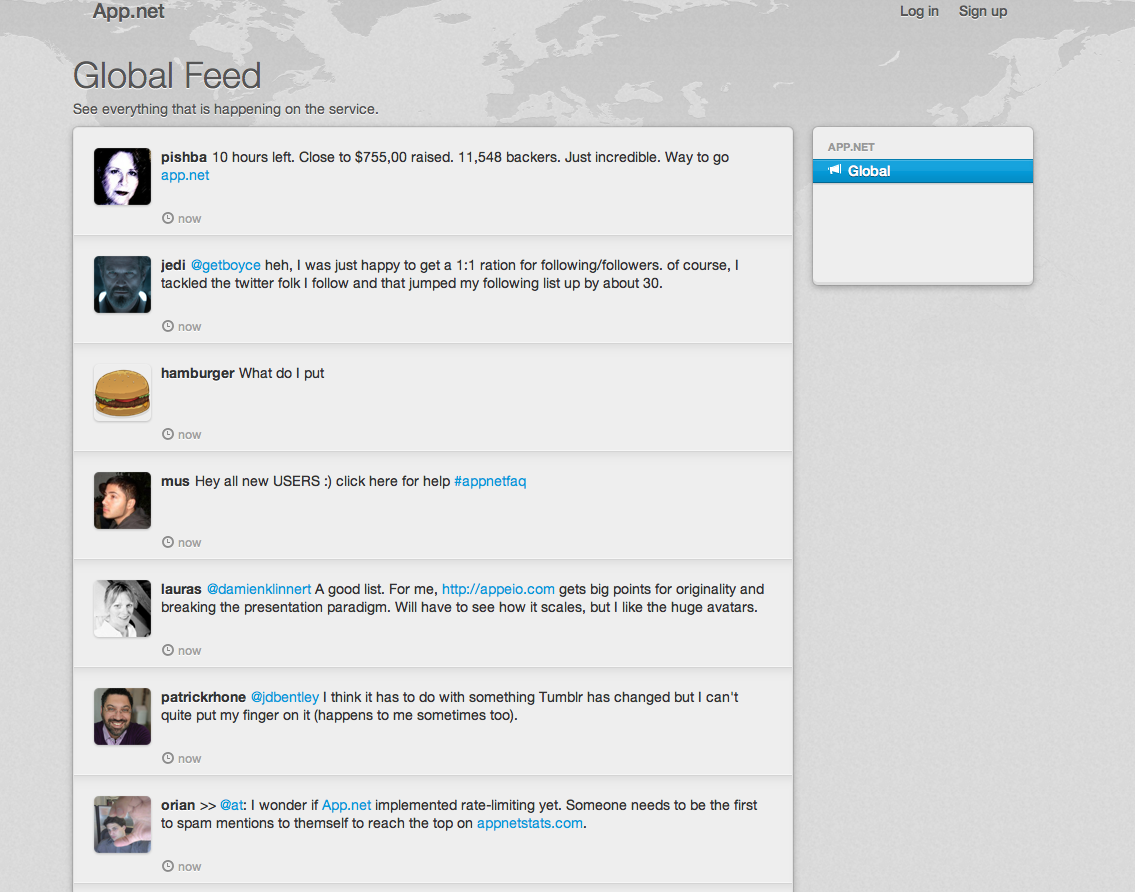Open the @at mention in orian's post
The image size is (1135, 892).
click(232, 804)
